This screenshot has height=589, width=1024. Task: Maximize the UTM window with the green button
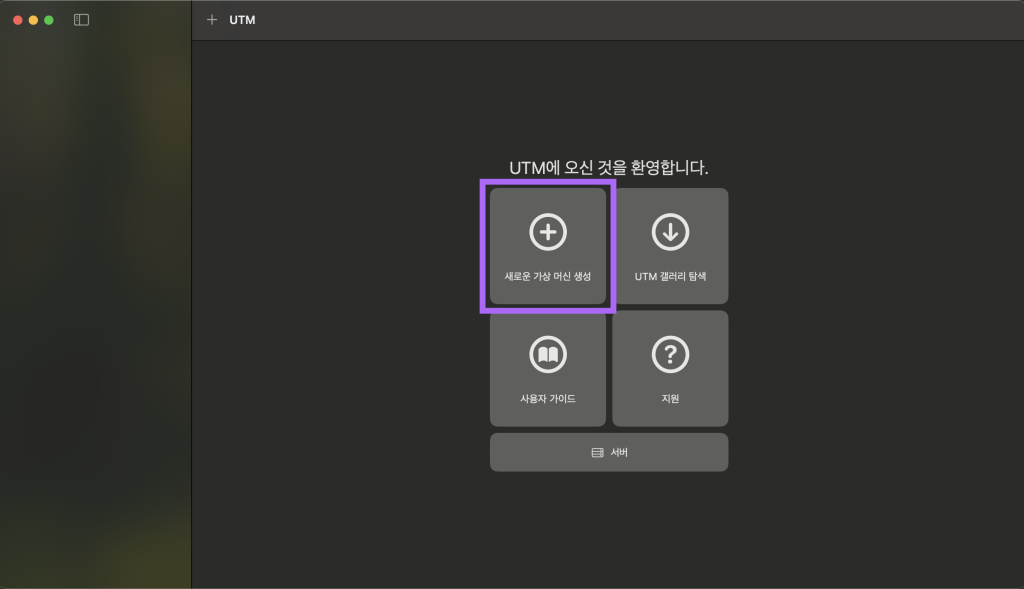tap(49, 20)
